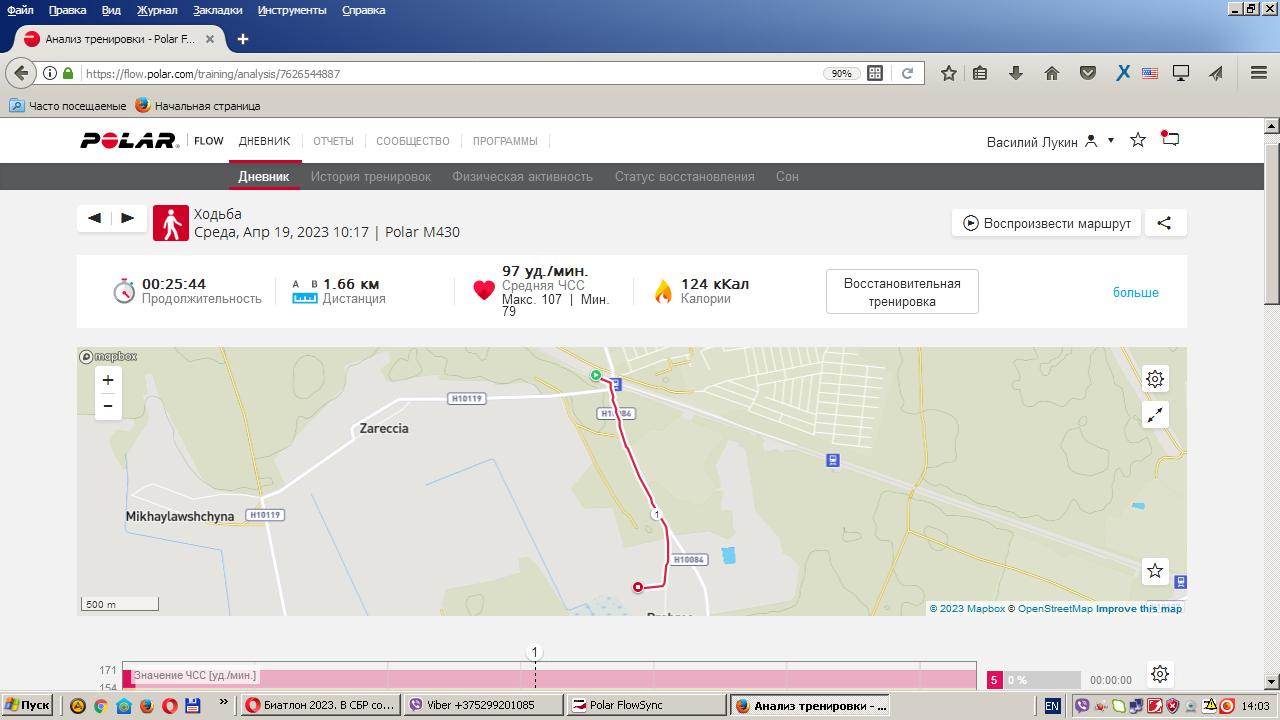1280x720 pixels.
Task: Go to Firefox home page
Action: [x=1052, y=73]
